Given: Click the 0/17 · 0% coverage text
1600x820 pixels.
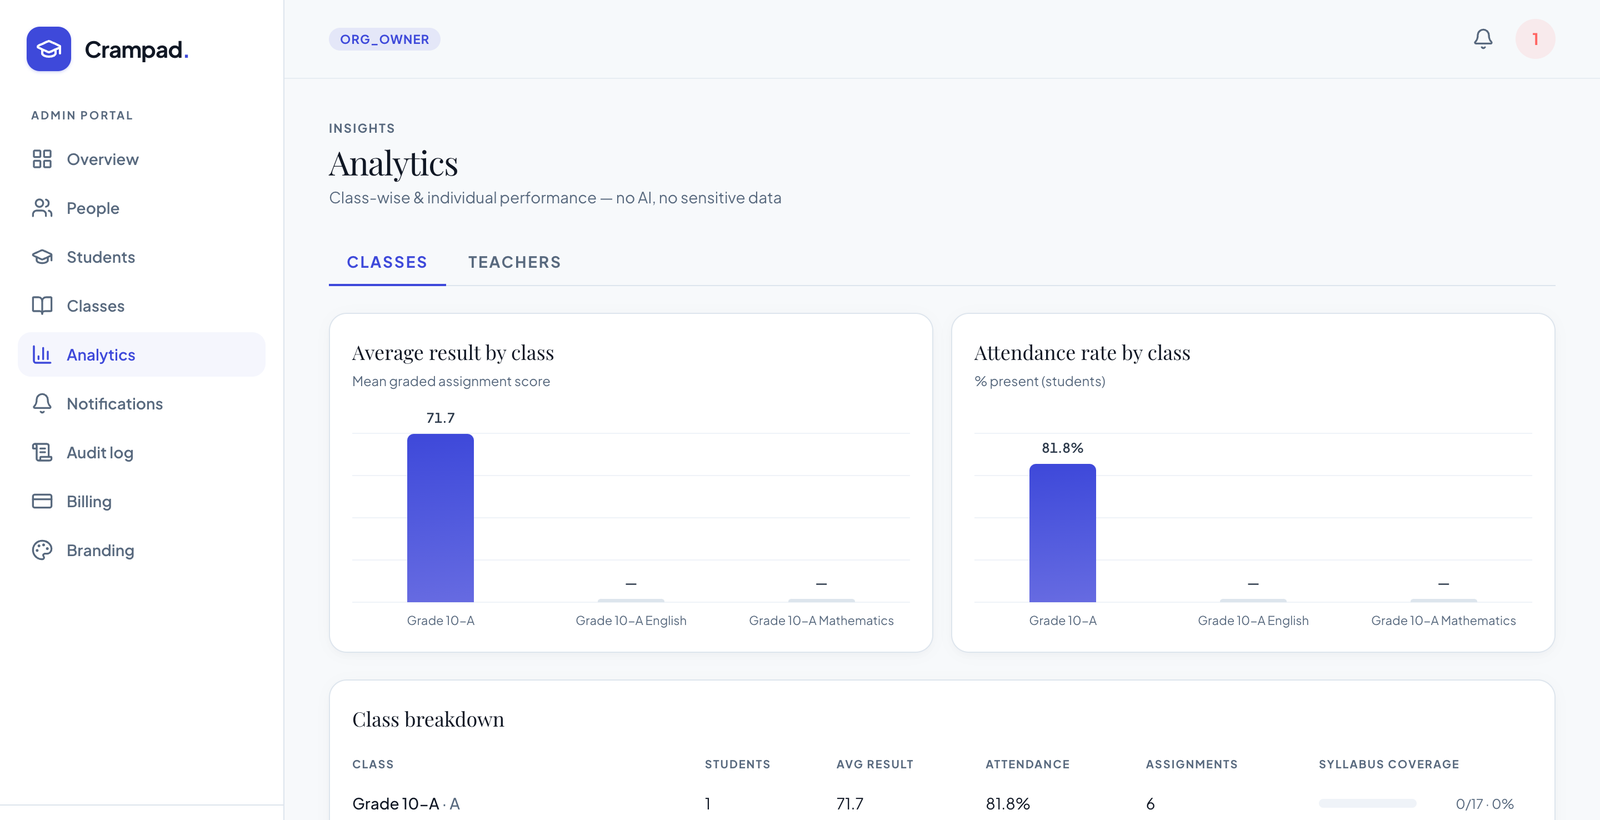Looking at the screenshot, I should click(1485, 804).
